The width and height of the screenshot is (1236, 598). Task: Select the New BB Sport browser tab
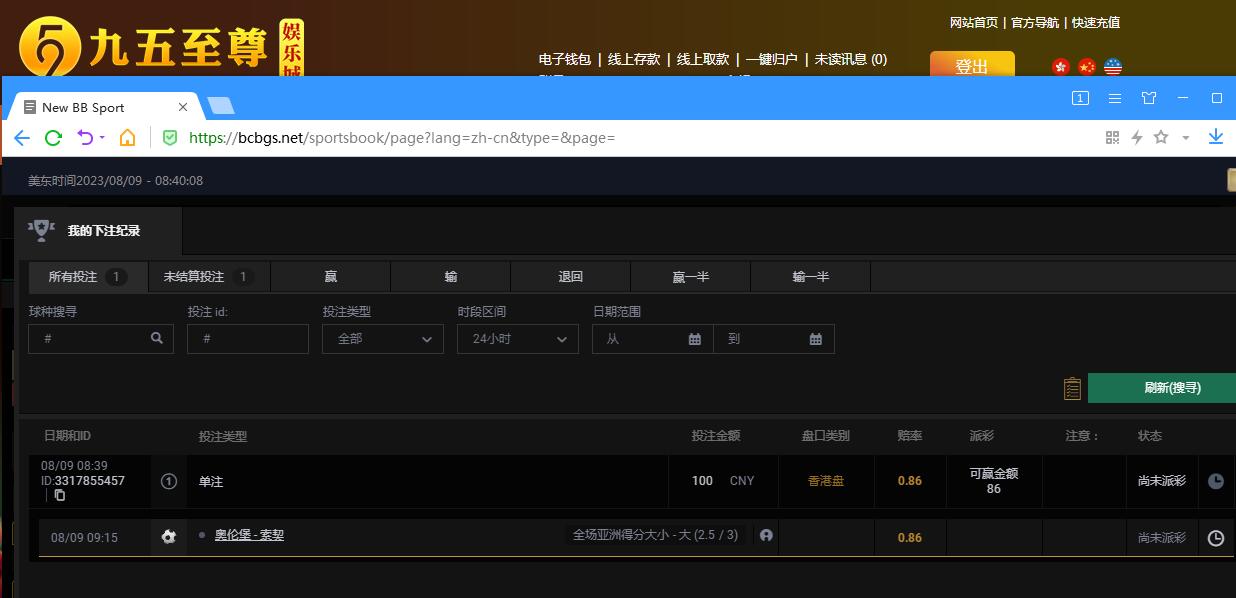pyautogui.click(x=105, y=107)
